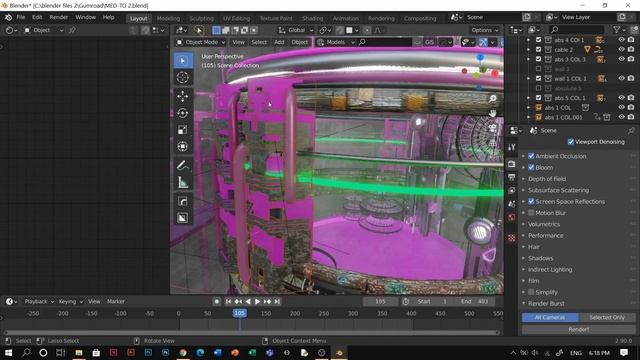Expand abs 3 COL 3 collection tree
Screen dimensions: 640x360
529,59
